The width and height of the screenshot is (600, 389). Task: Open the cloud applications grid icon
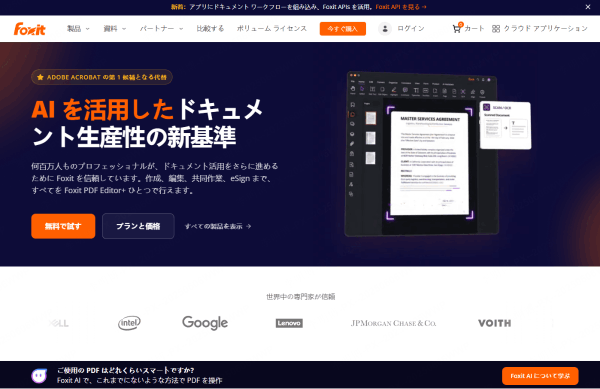pos(496,29)
